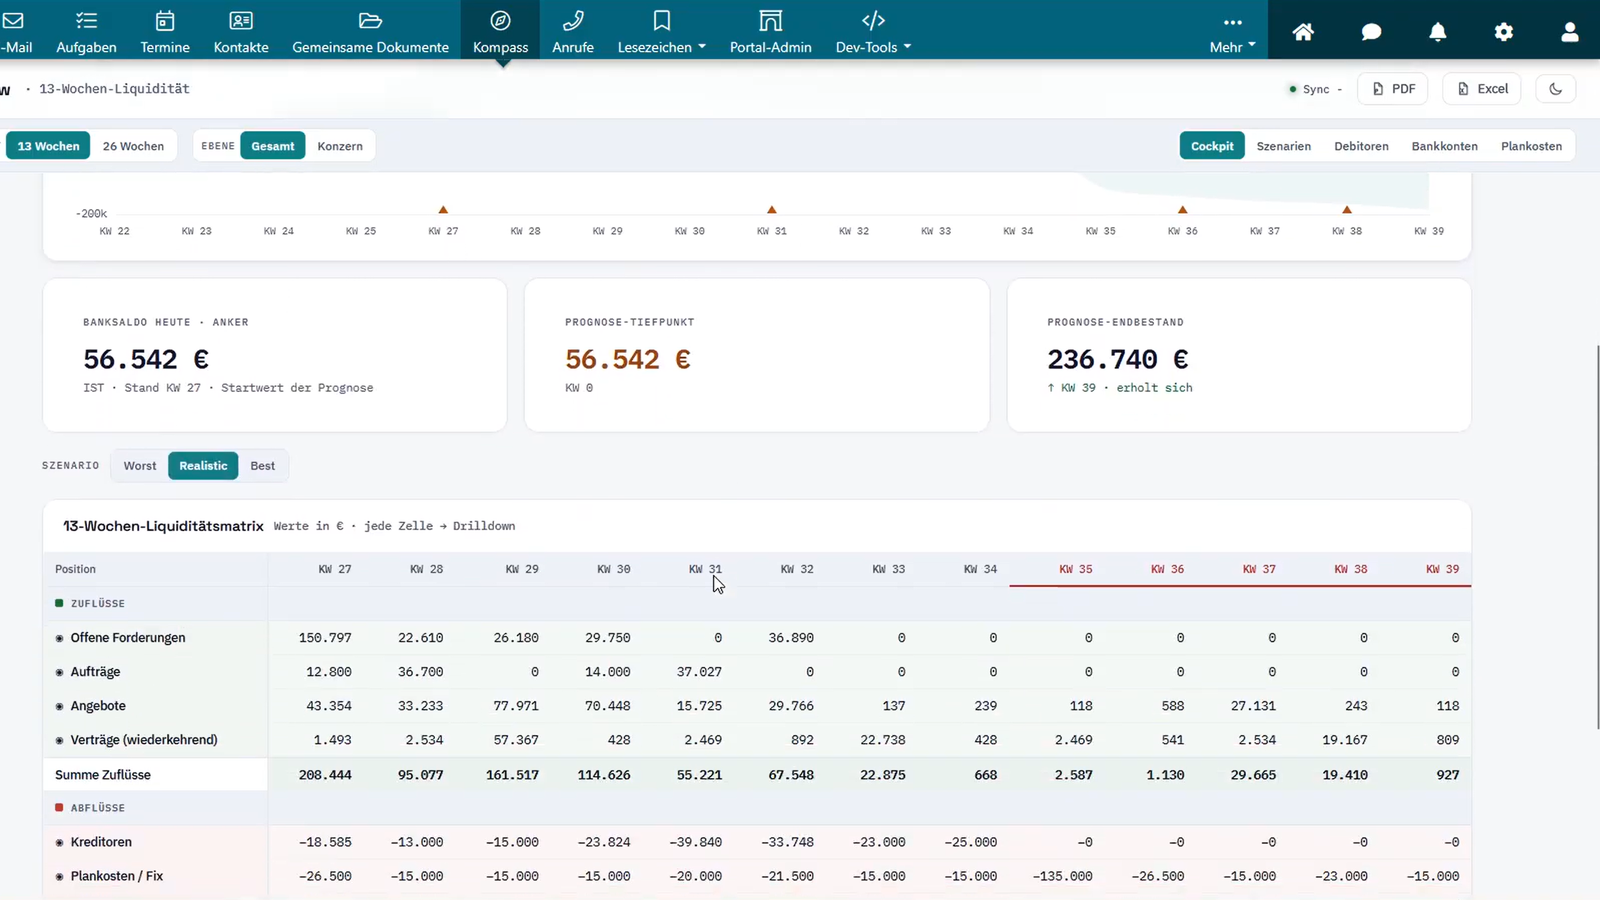Image resolution: width=1600 pixels, height=900 pixels.
Task: Open Portal-Admin
Action: [x=770, y=31]
